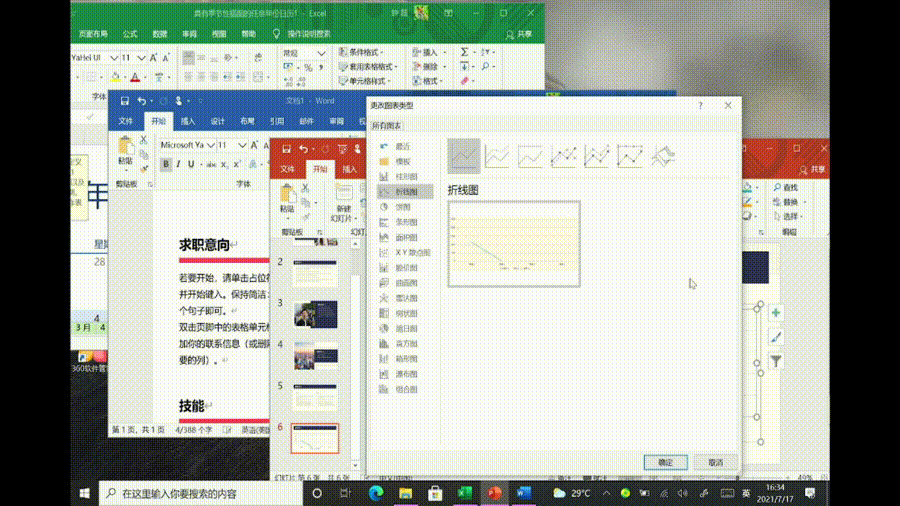Choose the stacked line chart subtype icon
Screen dimensions: 900x506
pyautogui.click(x=497, y=156)
